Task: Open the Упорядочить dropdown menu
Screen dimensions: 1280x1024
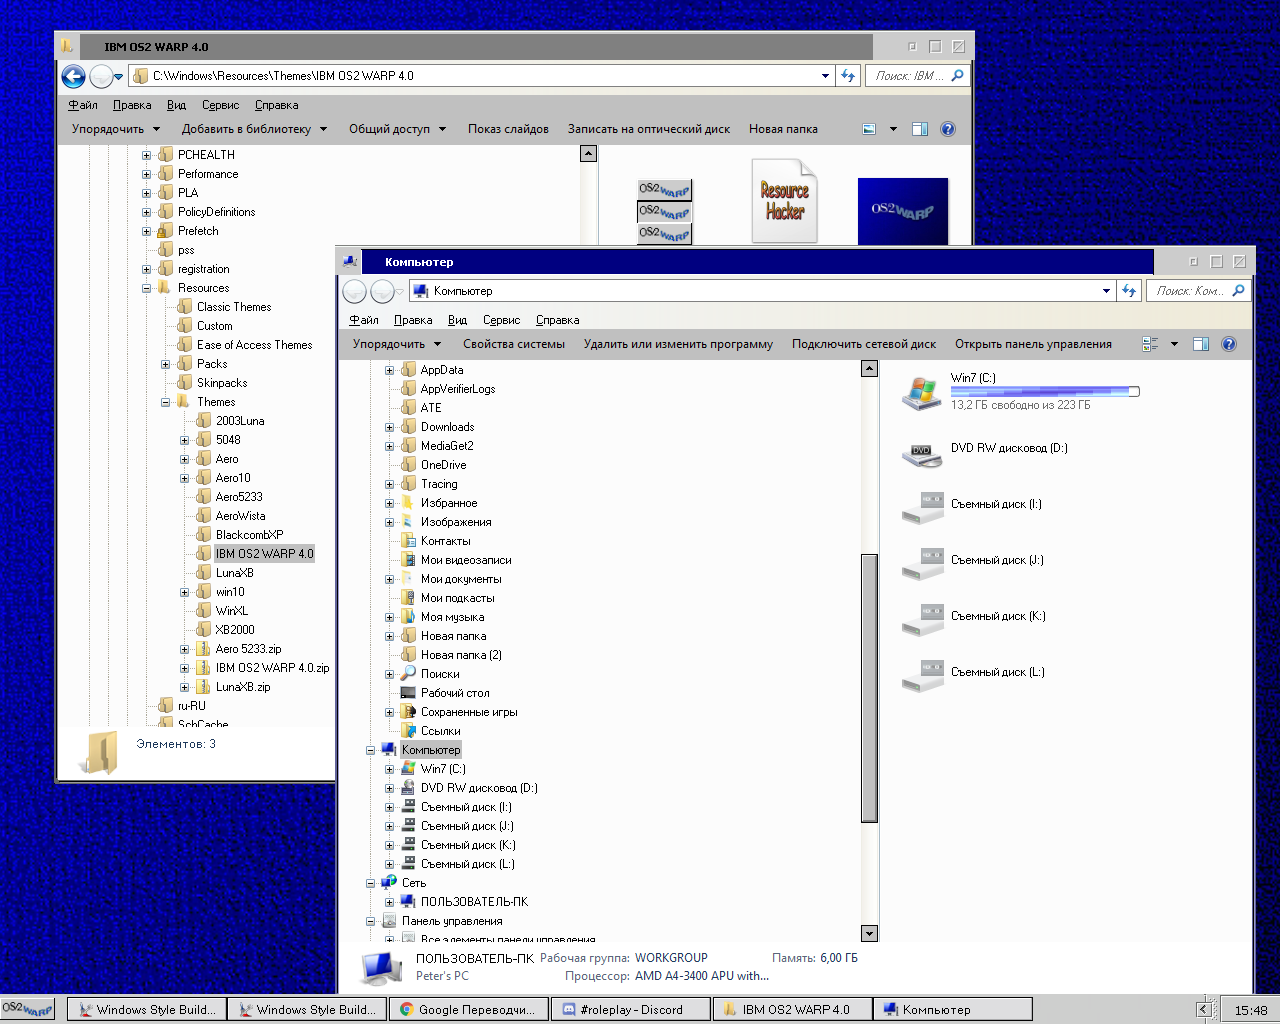Action: (x=397, y=343)
